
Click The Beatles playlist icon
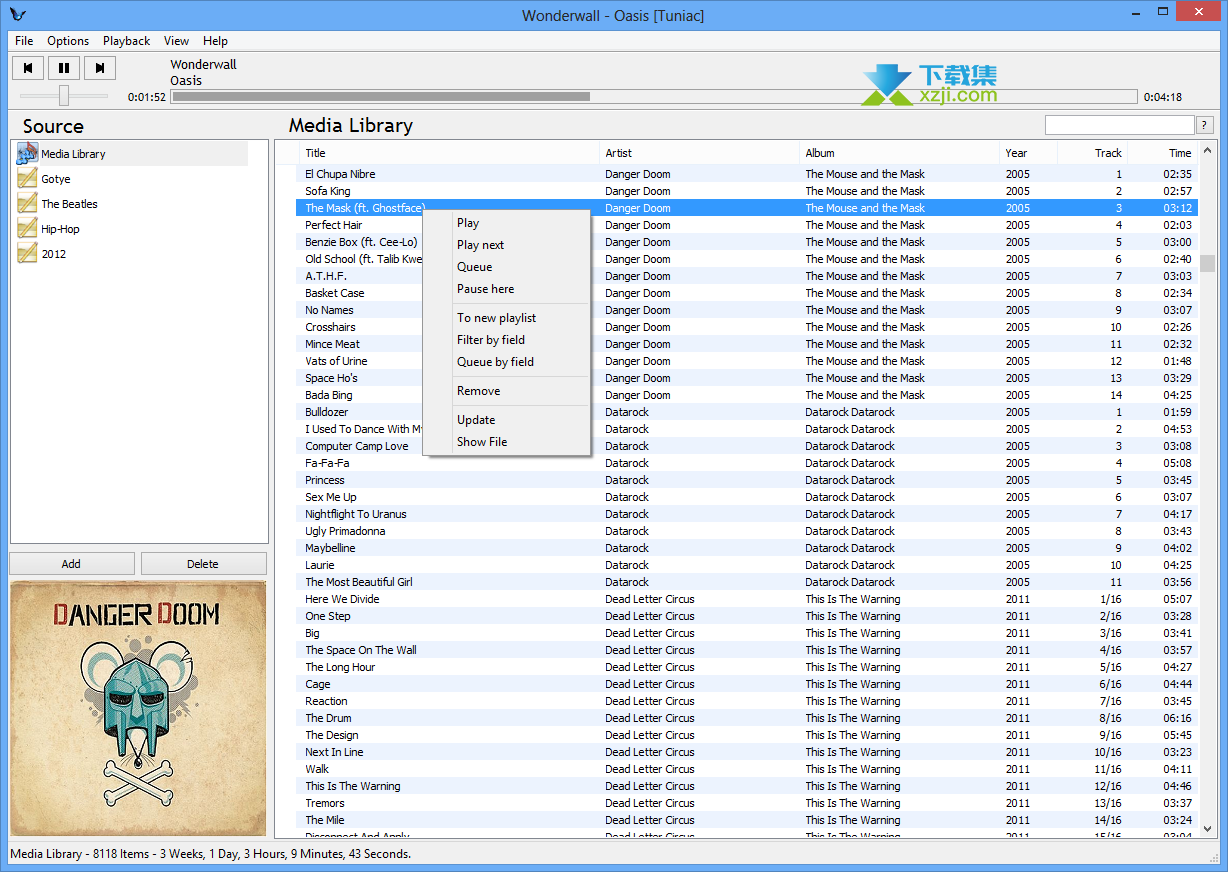(x=27, y=204)
